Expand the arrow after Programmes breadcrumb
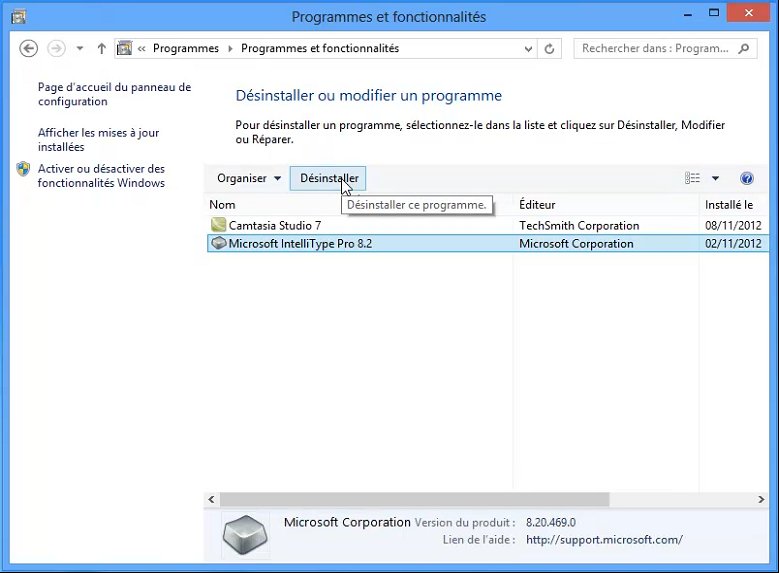 (x=230, y=49)
